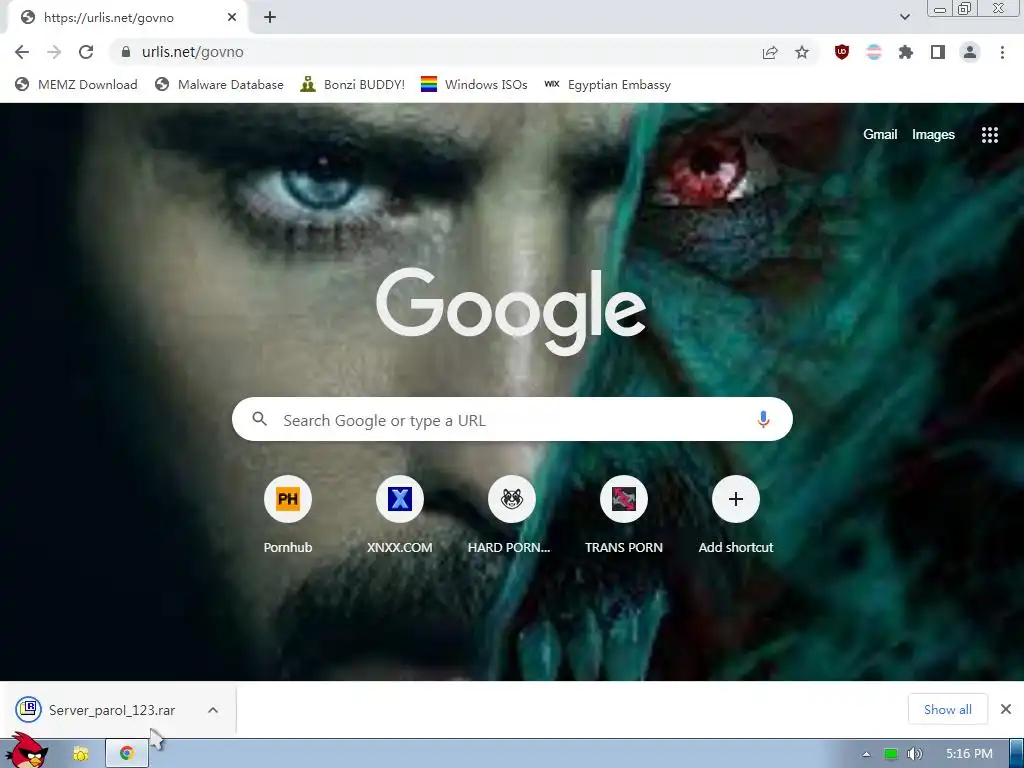1024x768 pixels.
Task: Expand the tab search chevron
Action: click(x=904, y=17)
